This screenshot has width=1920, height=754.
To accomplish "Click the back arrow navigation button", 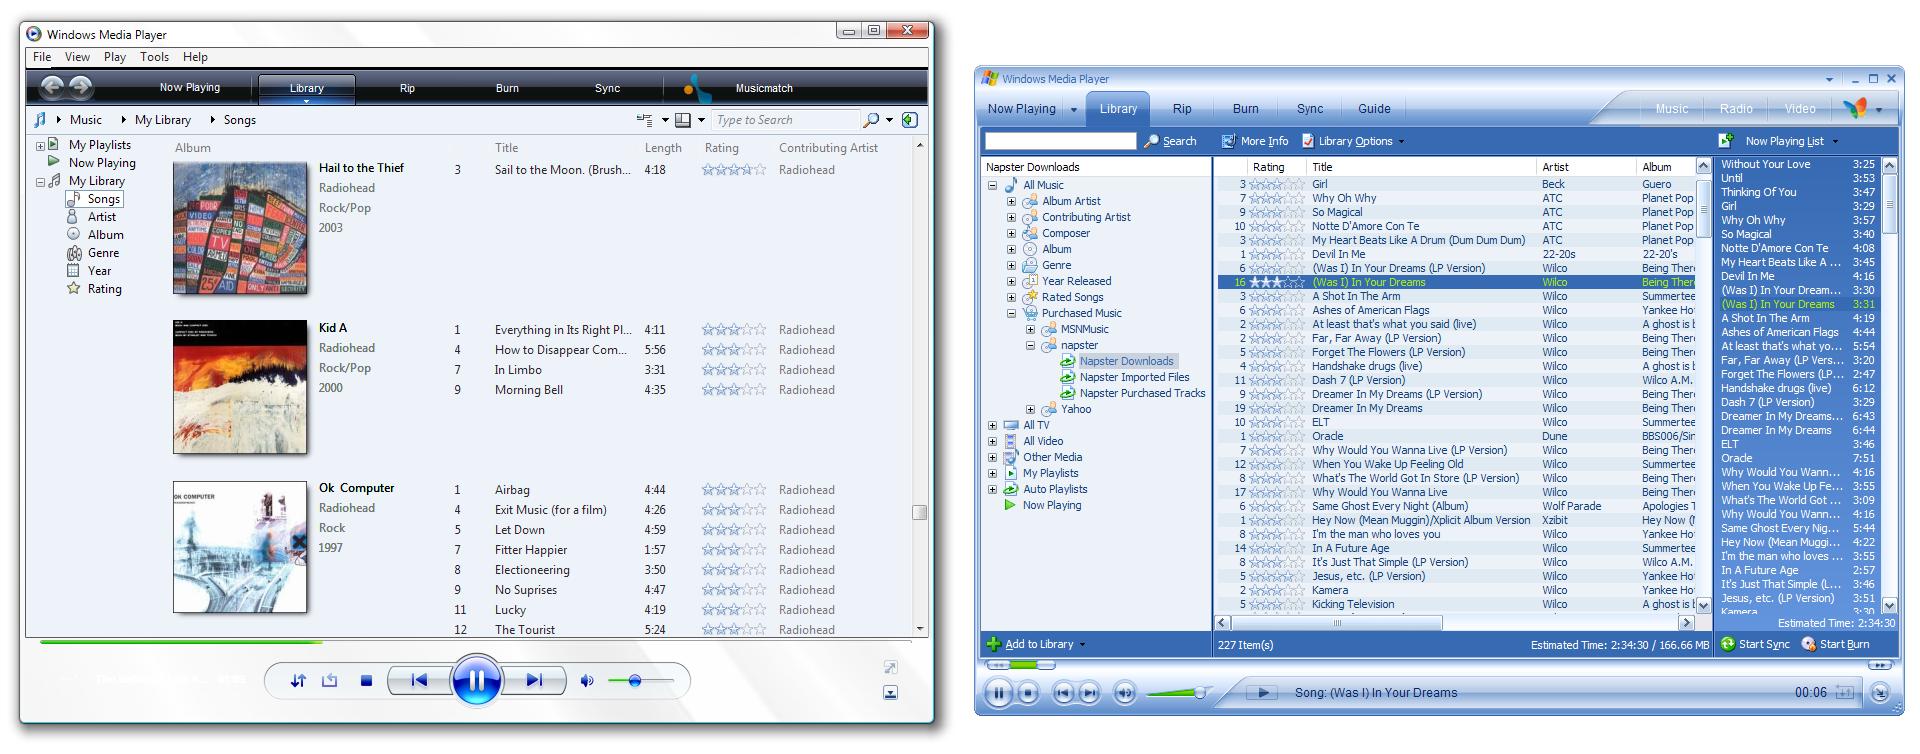I will coord(52,87).
